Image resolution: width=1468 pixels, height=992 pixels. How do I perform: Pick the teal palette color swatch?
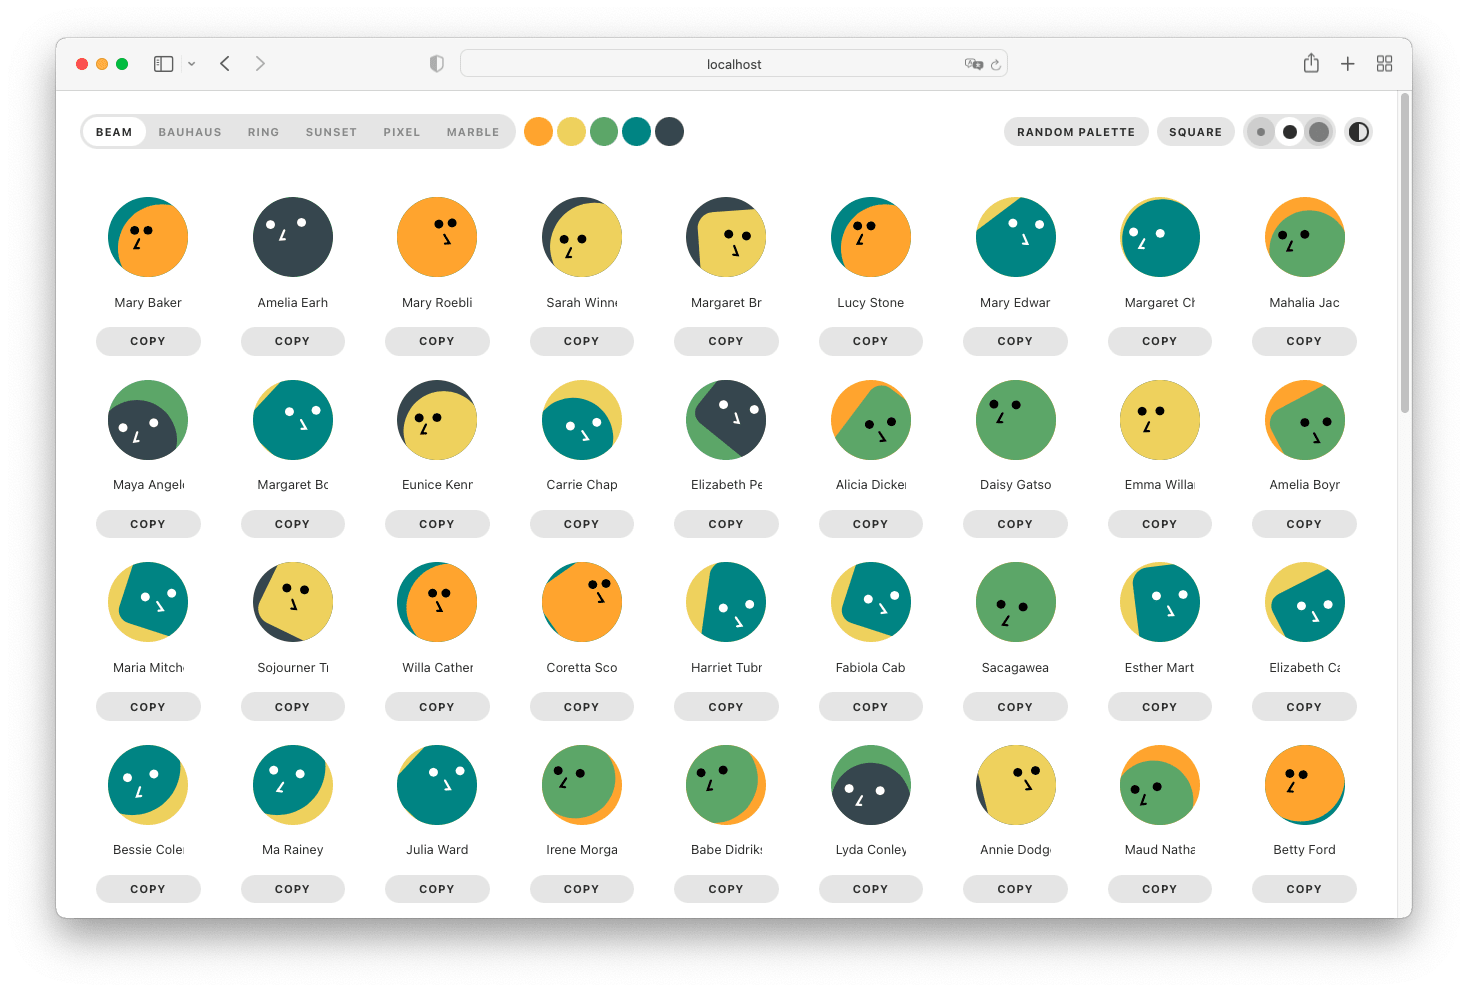click(x=637, y=131)
